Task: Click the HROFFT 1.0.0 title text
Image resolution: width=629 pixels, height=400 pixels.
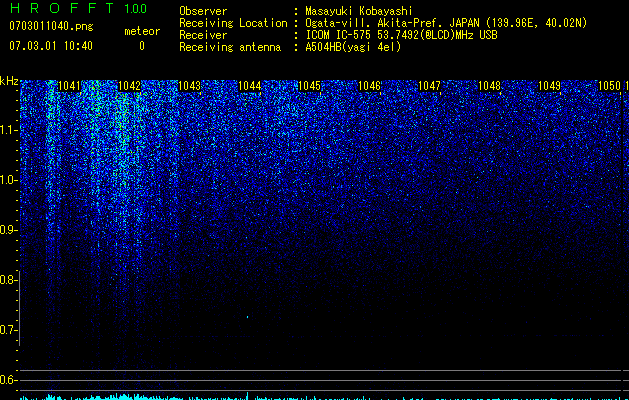Action: pos(79,8)
